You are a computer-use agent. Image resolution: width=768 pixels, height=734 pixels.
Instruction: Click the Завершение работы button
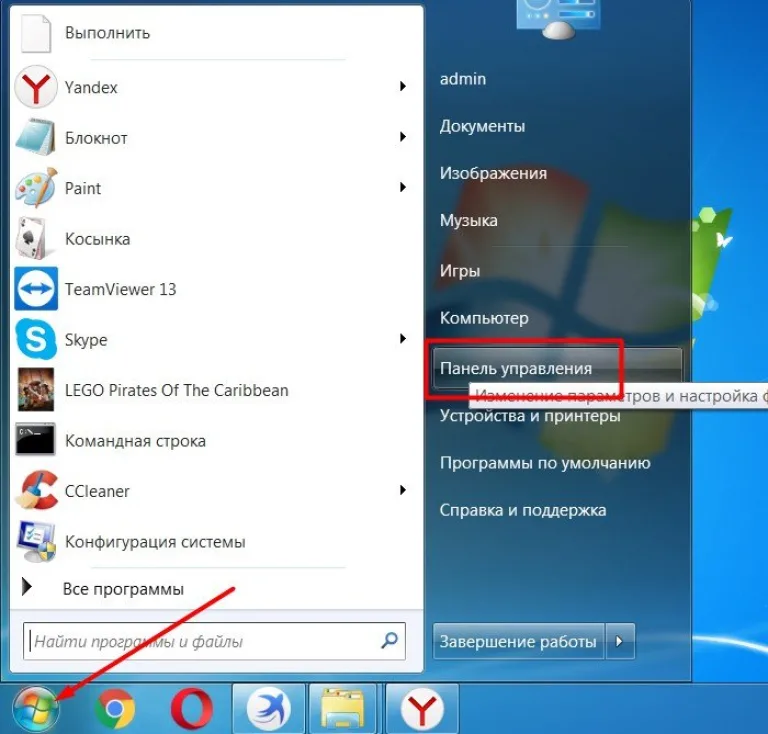[x=518, y=641]
